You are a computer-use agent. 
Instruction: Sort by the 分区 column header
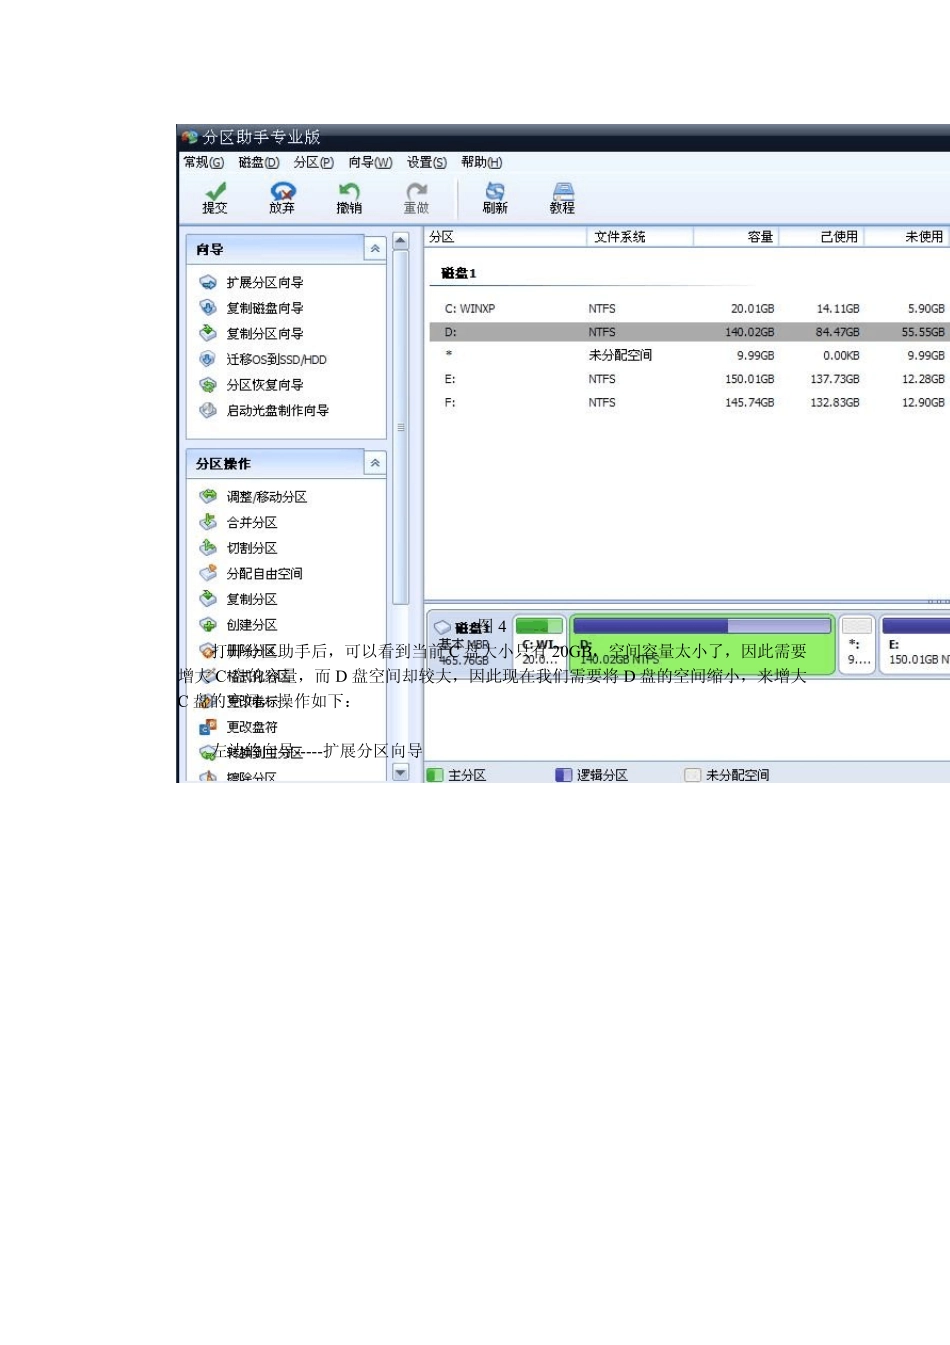[x=506, y=237]
